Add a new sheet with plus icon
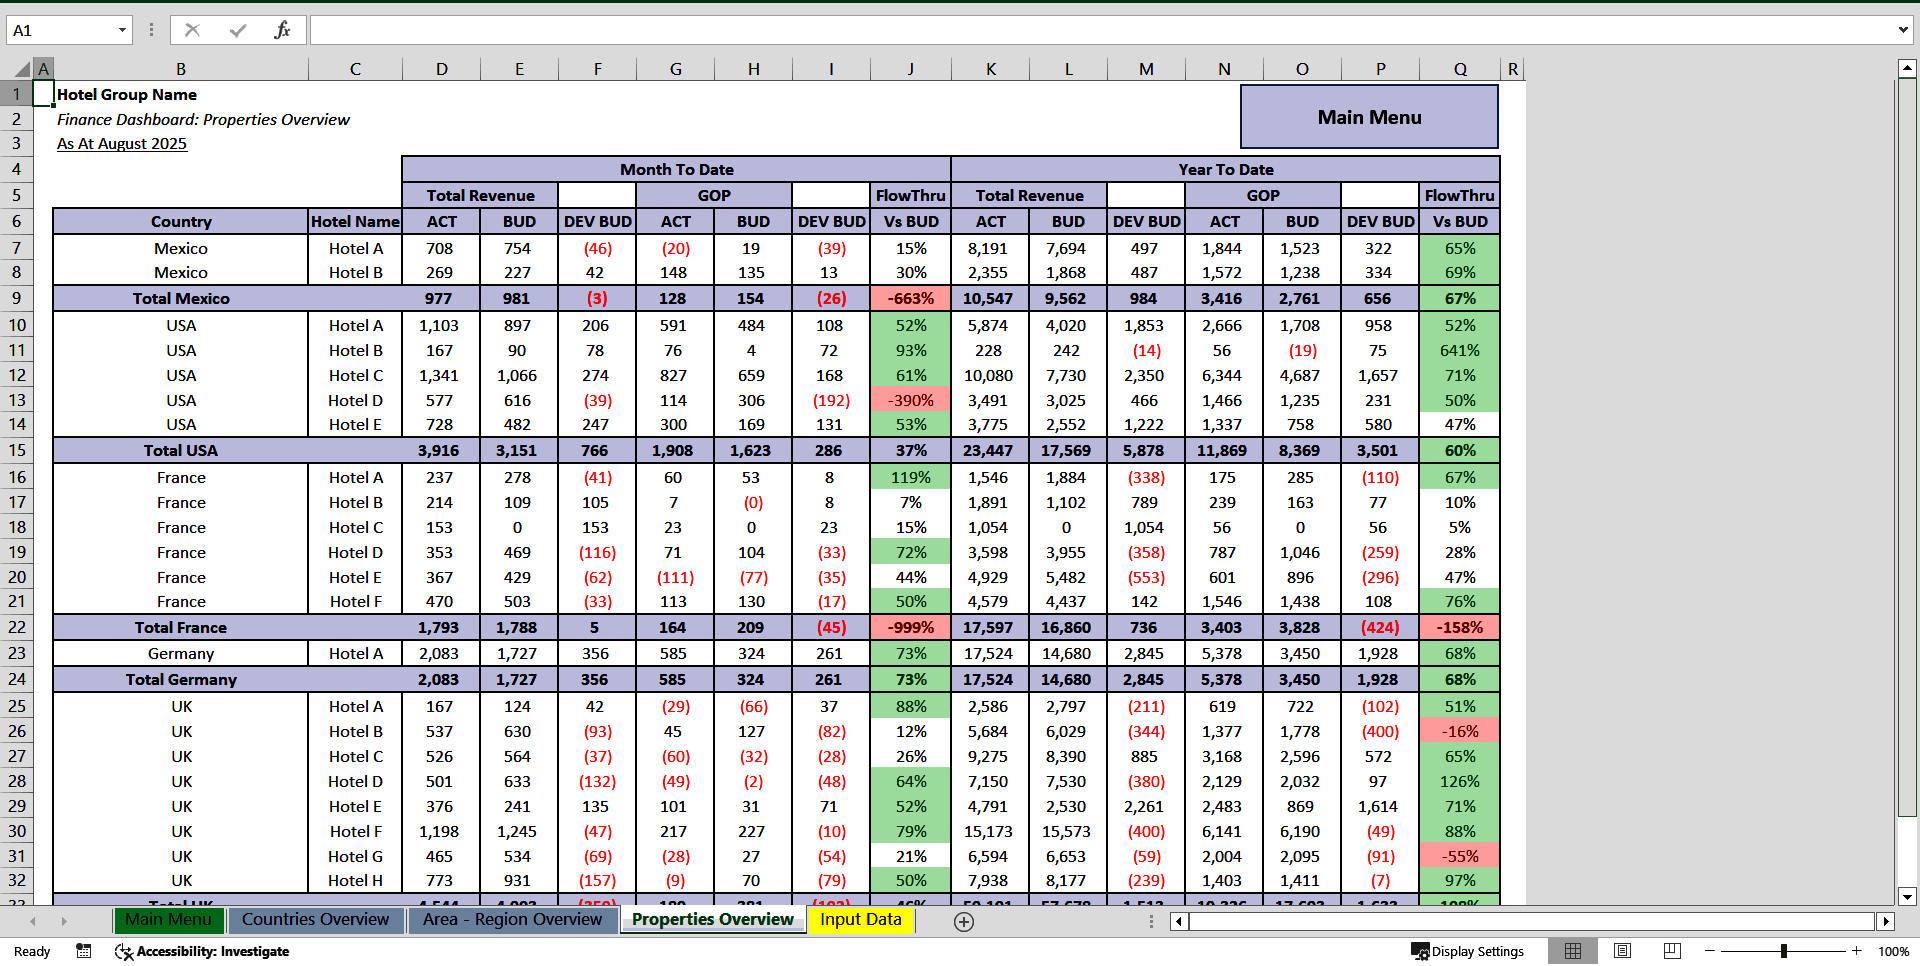 tap(964, 922)
